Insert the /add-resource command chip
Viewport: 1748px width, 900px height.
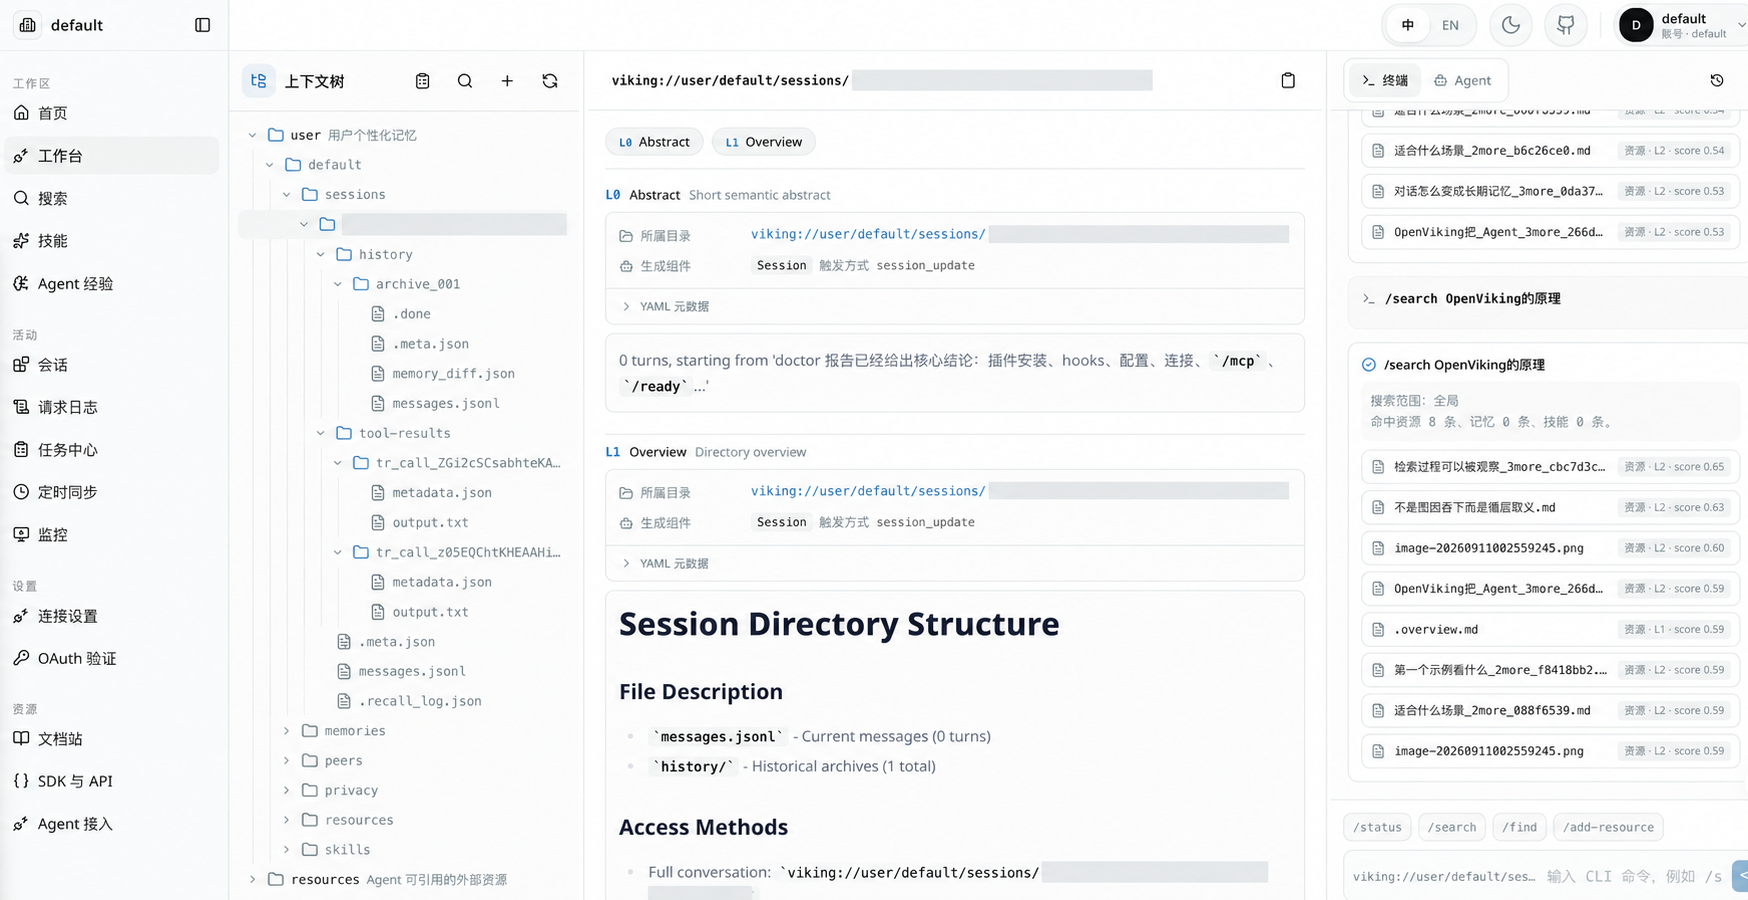[x=1608, y=827]
